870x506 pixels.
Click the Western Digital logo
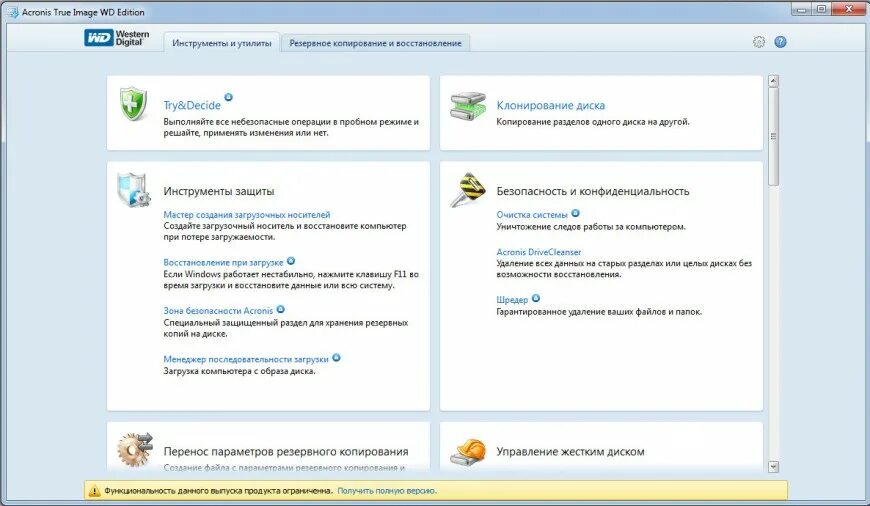(117, 38)
